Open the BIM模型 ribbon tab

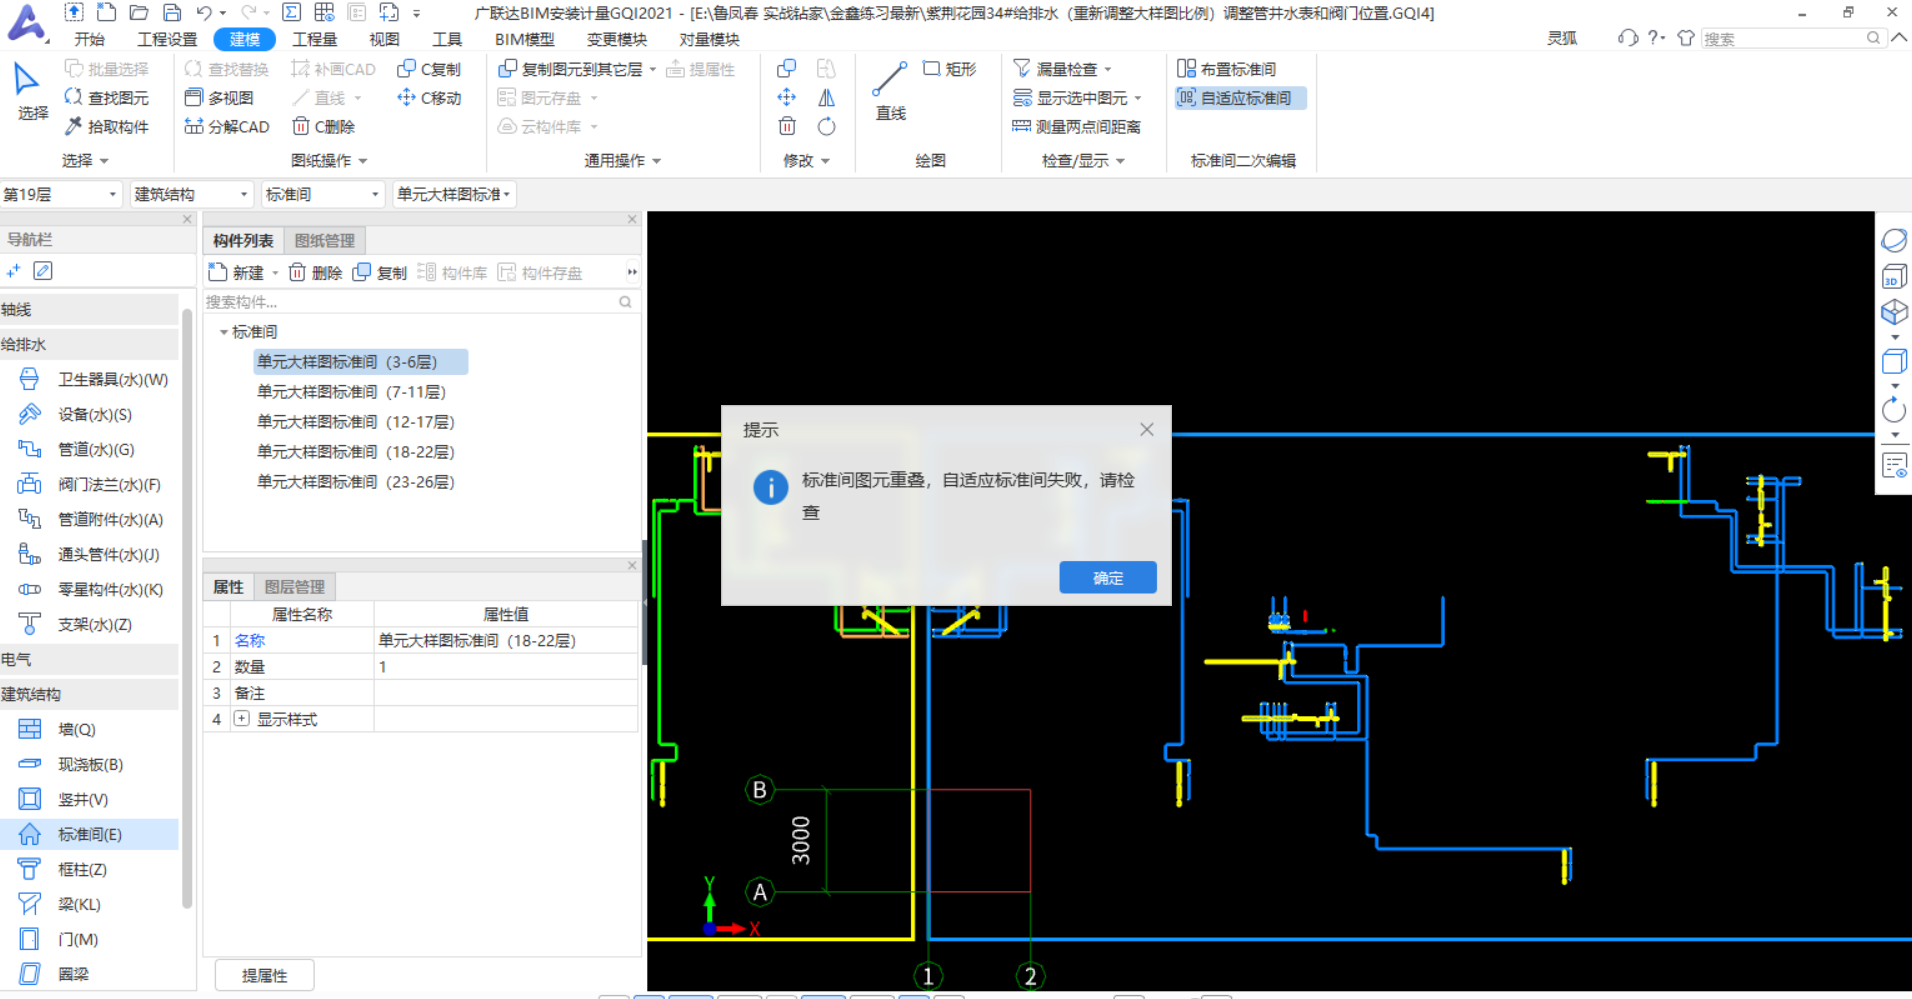click(524, 39)
